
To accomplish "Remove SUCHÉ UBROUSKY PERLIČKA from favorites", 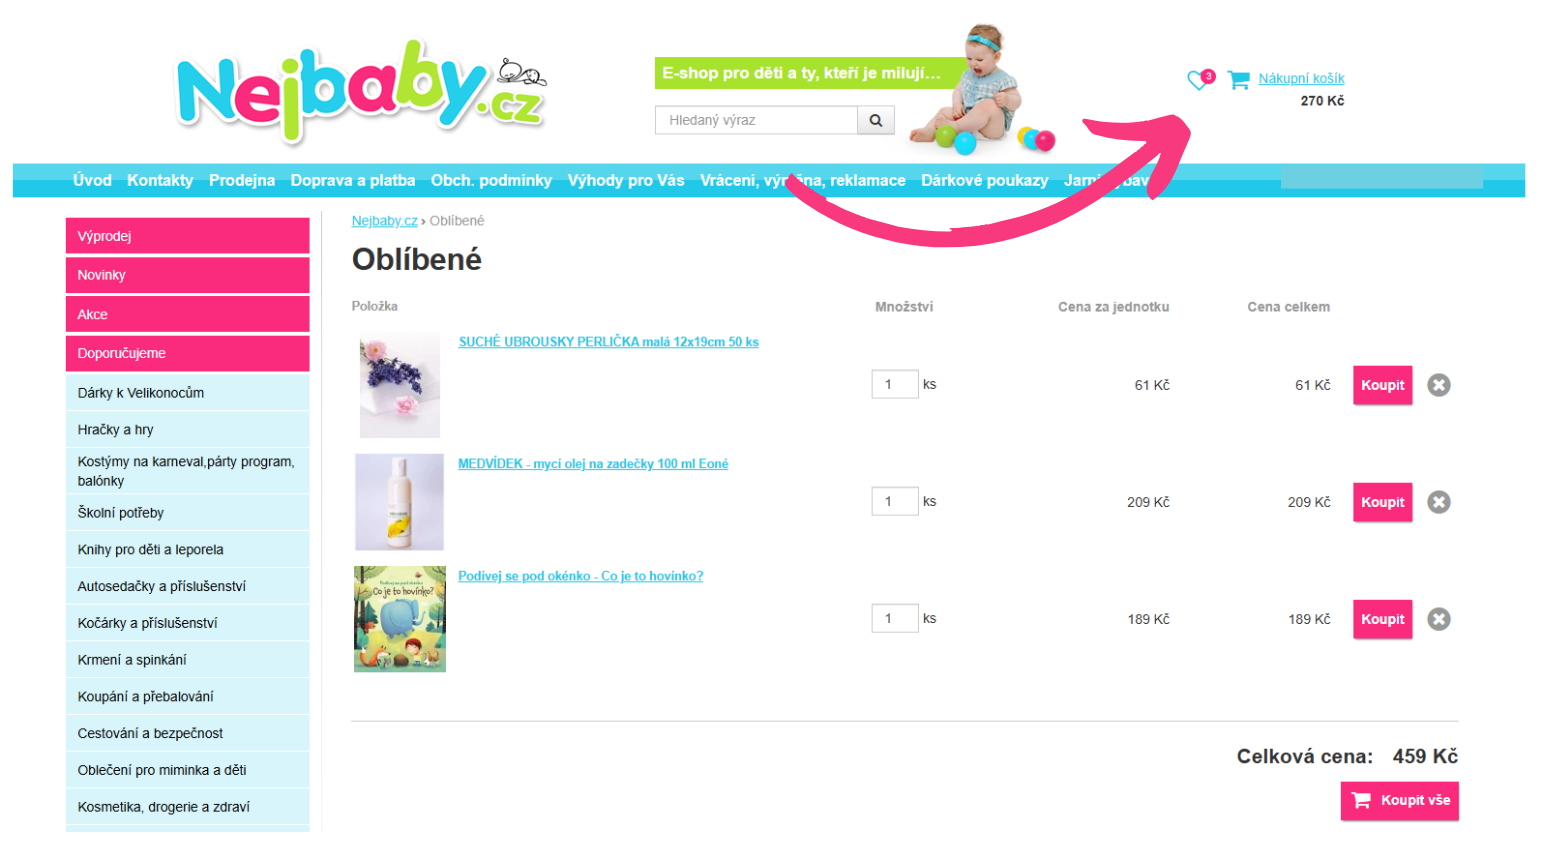I will (1438, 385).
